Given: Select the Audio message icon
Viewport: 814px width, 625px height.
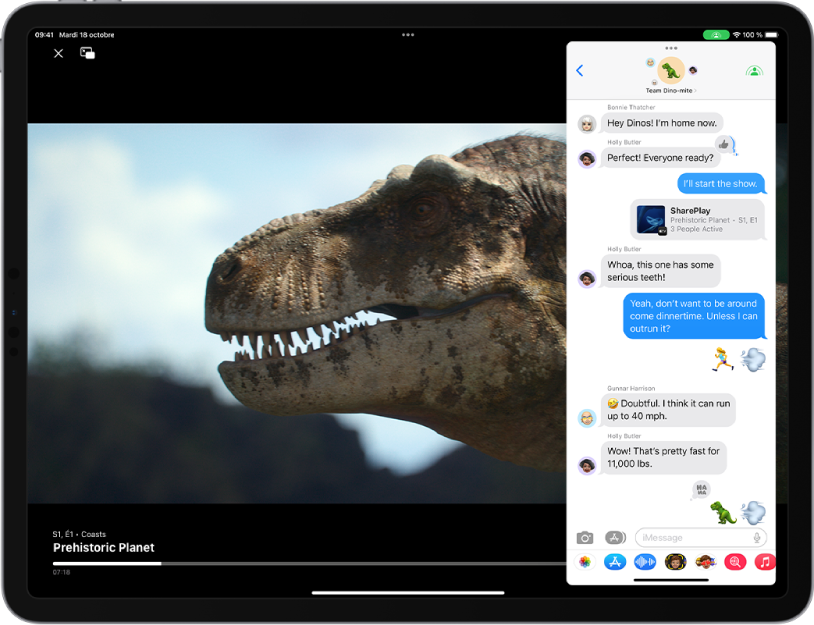Looking at the screenshot, I should point(644,562).
